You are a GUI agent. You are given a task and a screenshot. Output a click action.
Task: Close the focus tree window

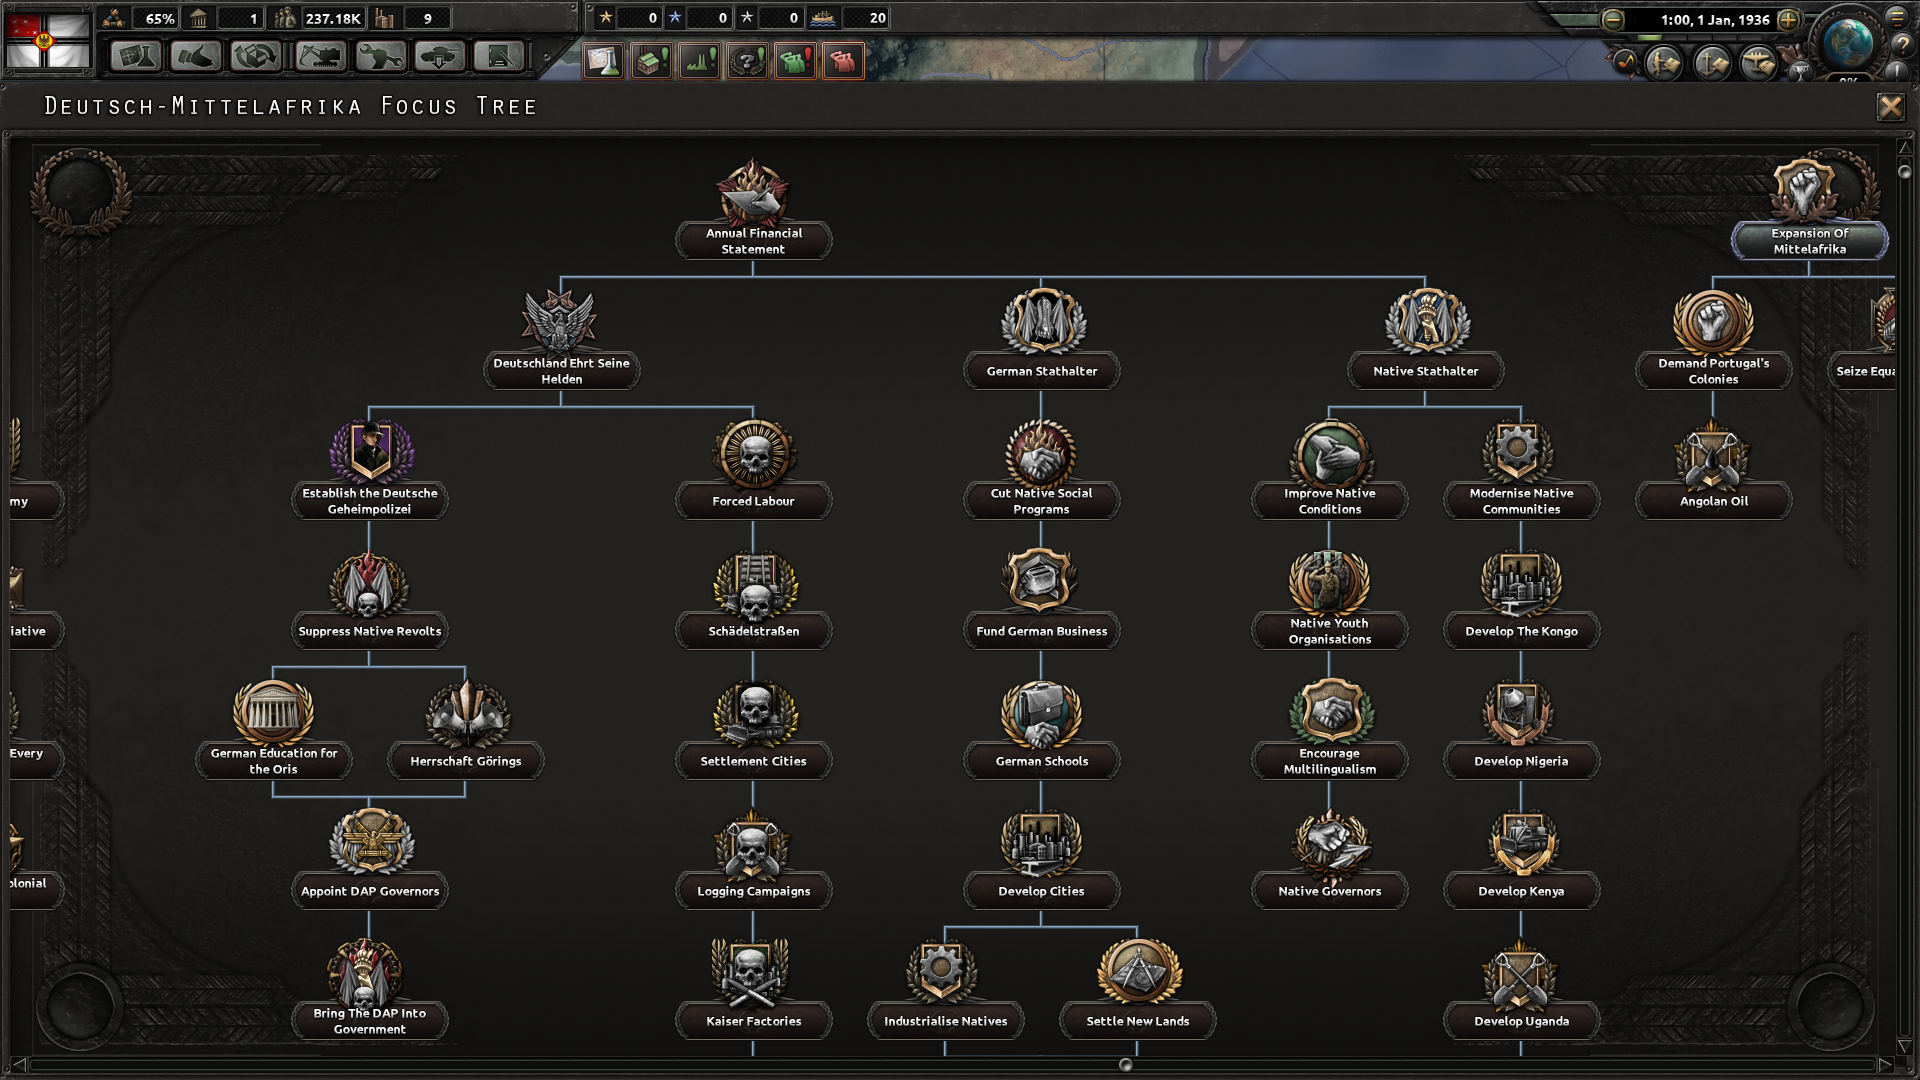coord(1890,107)
